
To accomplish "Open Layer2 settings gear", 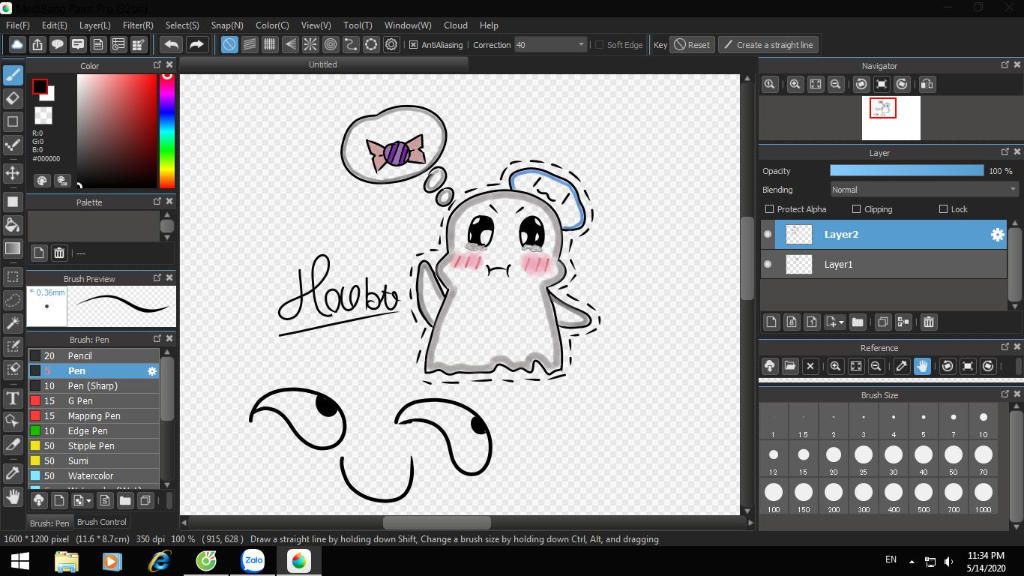I will [996, 234].
